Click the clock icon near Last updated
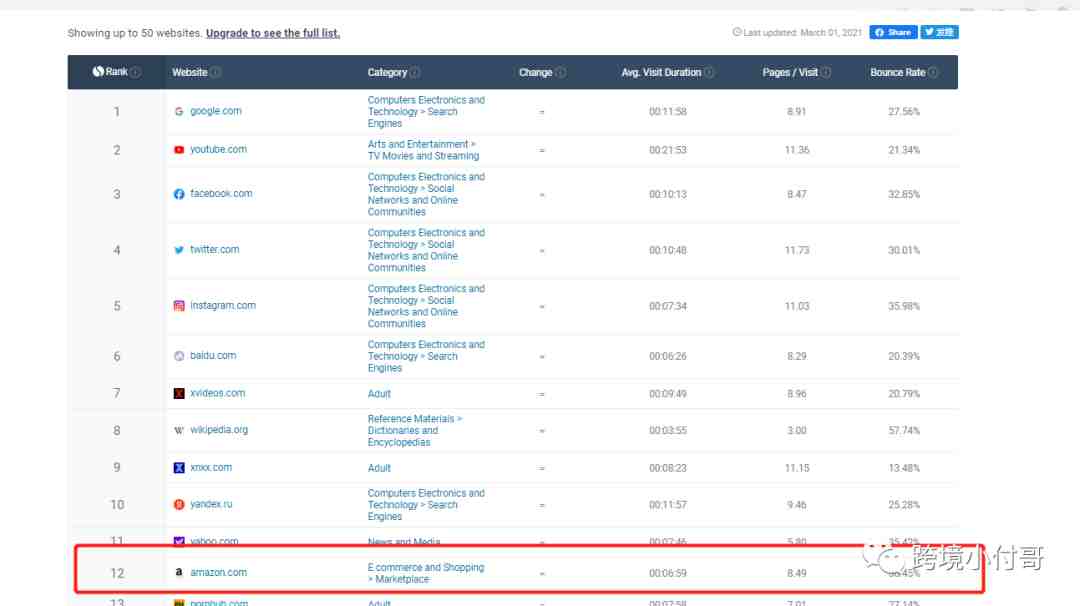The width and height of the screenshot is (1080, 606). point(737,32)
